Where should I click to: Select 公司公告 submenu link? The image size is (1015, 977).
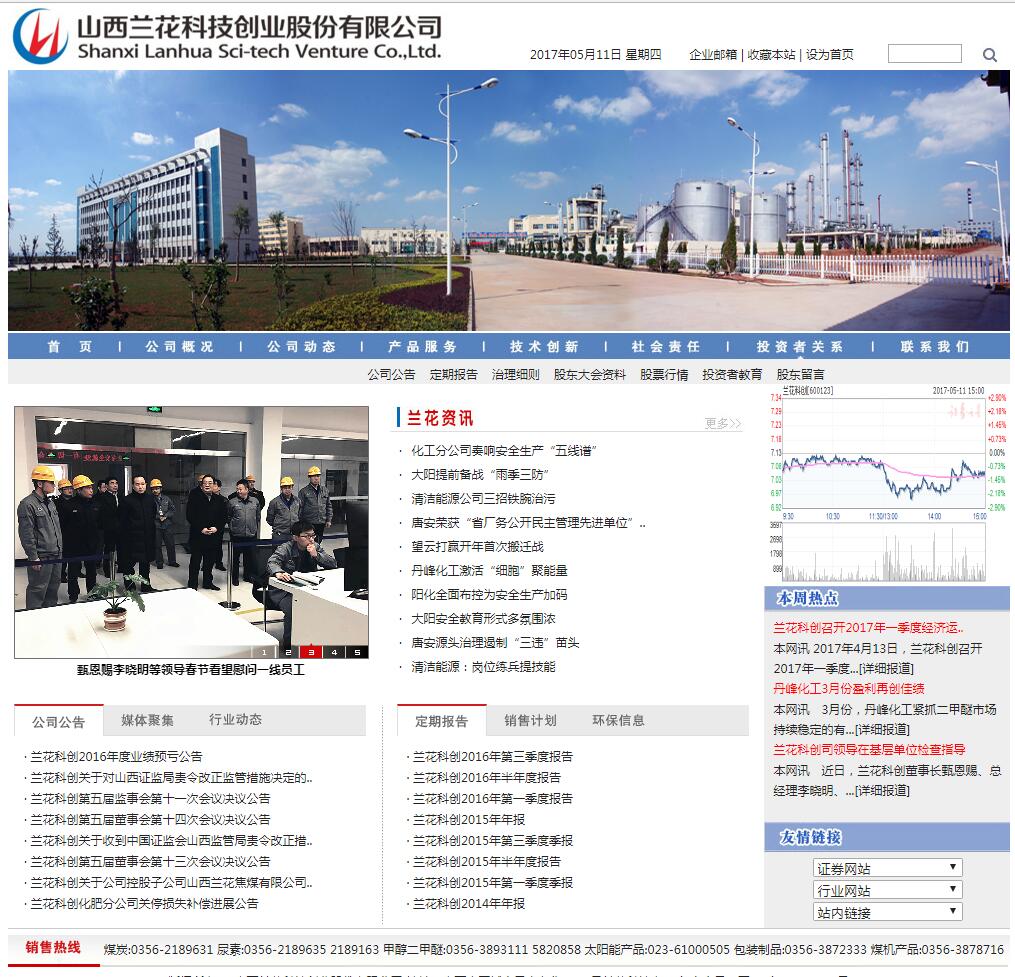tap(391, 374)
